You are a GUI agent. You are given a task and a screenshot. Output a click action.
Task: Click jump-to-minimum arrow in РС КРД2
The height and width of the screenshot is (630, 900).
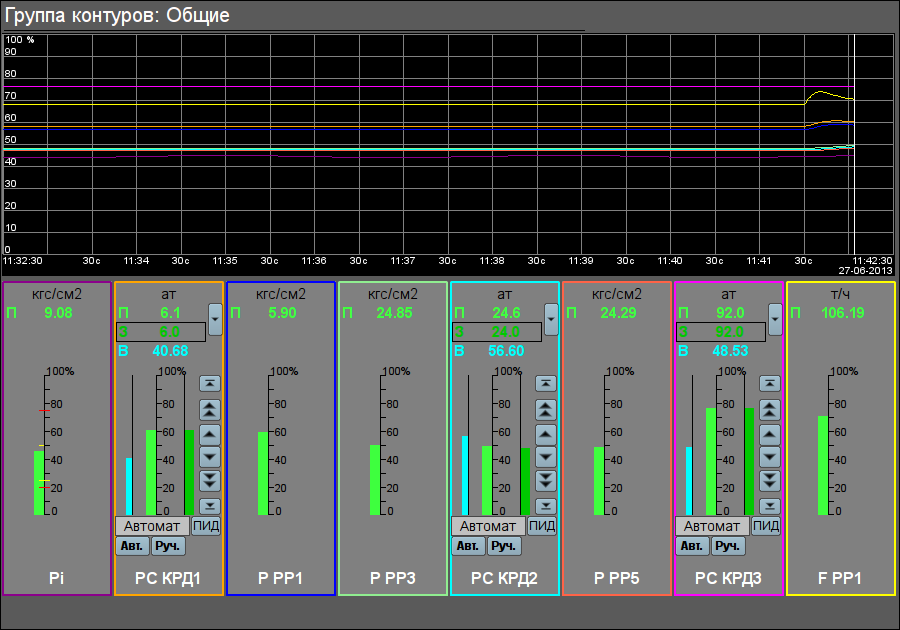546,506
